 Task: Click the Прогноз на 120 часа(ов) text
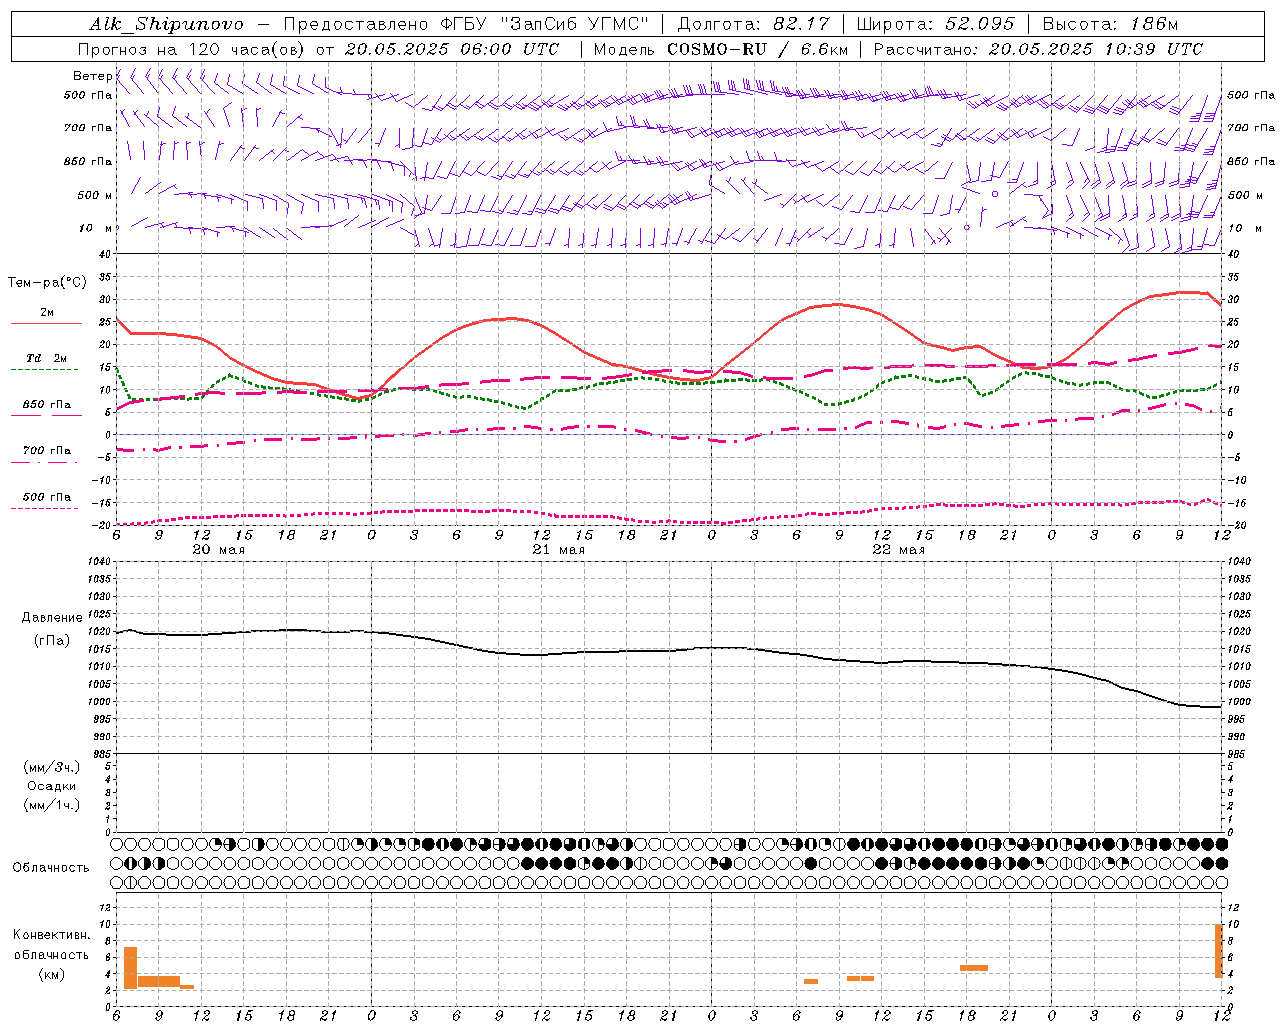(x=192, y=49)
